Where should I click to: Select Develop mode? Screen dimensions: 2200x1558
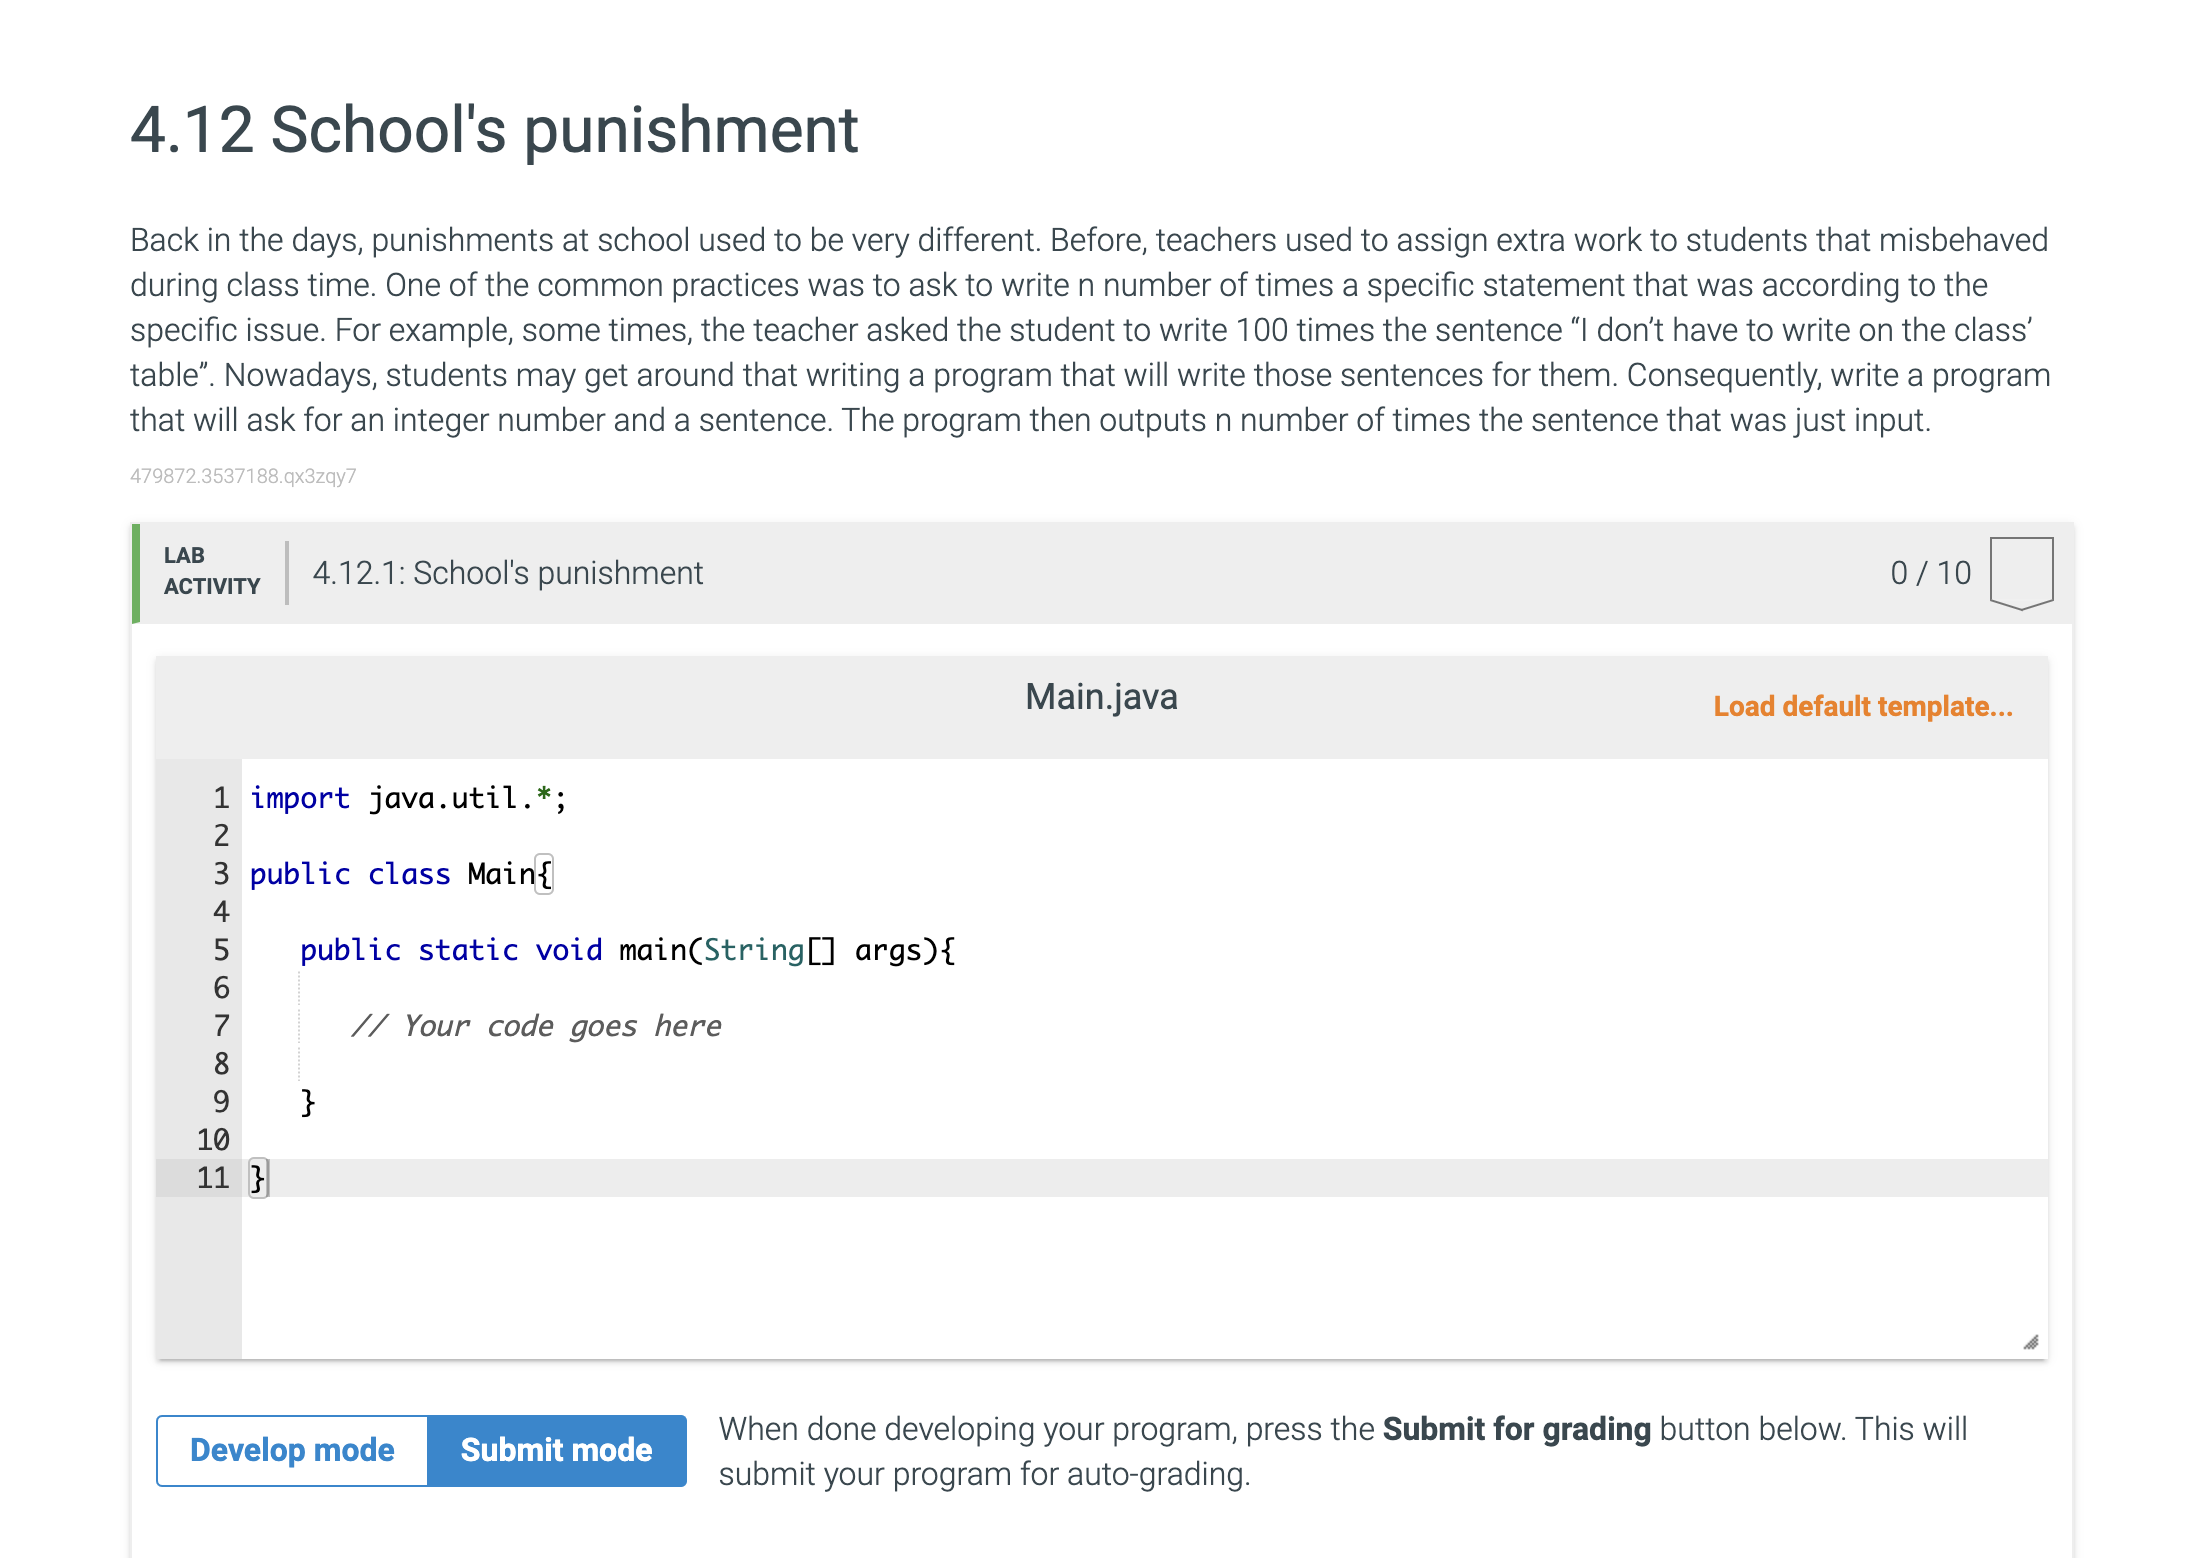pos(293,1450)
